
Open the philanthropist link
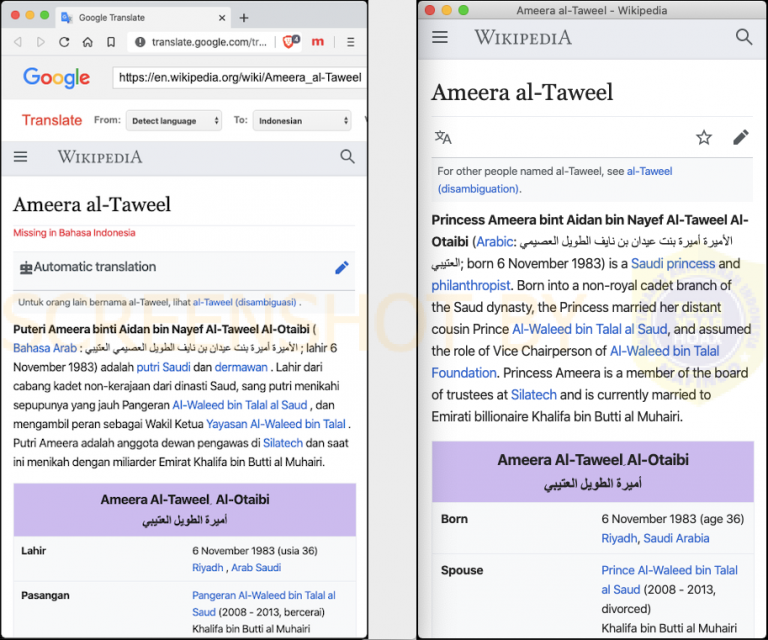(x=471, y=285)
